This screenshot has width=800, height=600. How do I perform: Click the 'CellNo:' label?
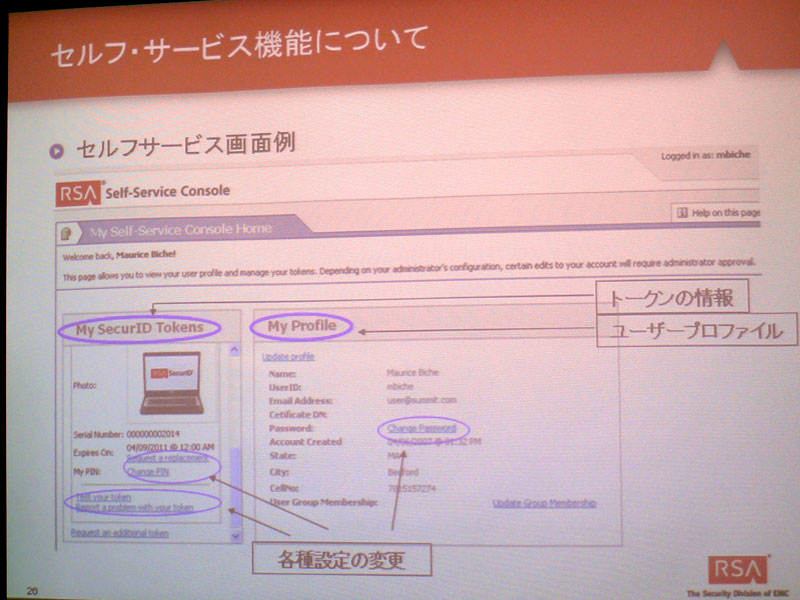click(x=284, y=488)
